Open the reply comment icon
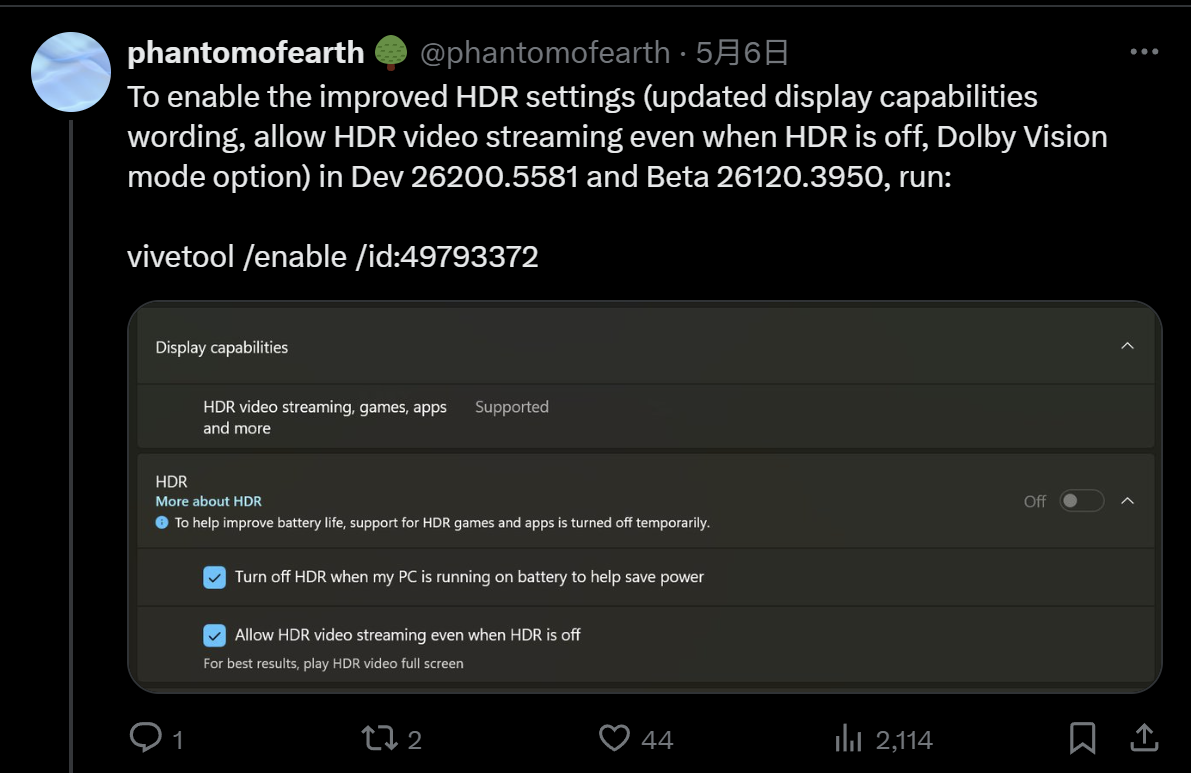Image resolution: width=1191 pixels, height=773 pixels. pyautogui.click(x=146, y=738)
